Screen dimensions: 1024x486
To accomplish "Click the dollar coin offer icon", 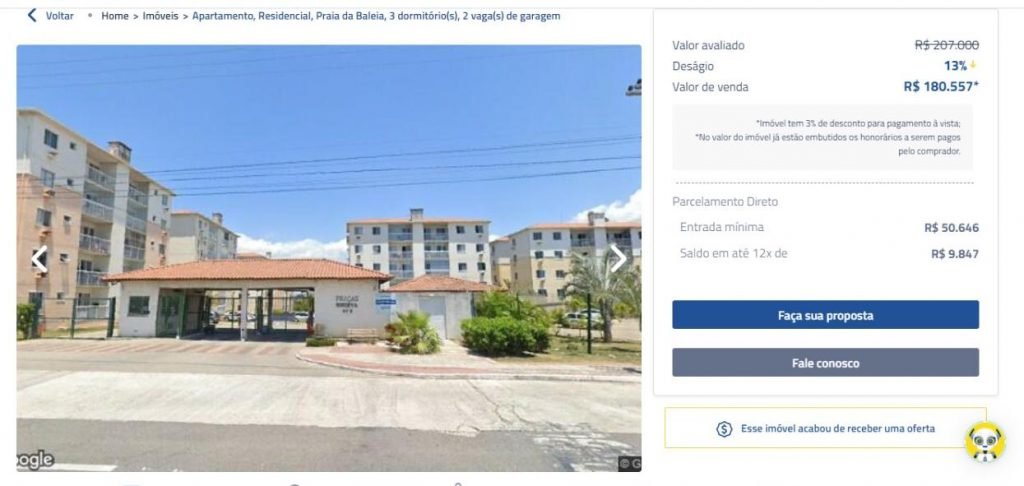I will pyautogui.click(x=724, y=429).
